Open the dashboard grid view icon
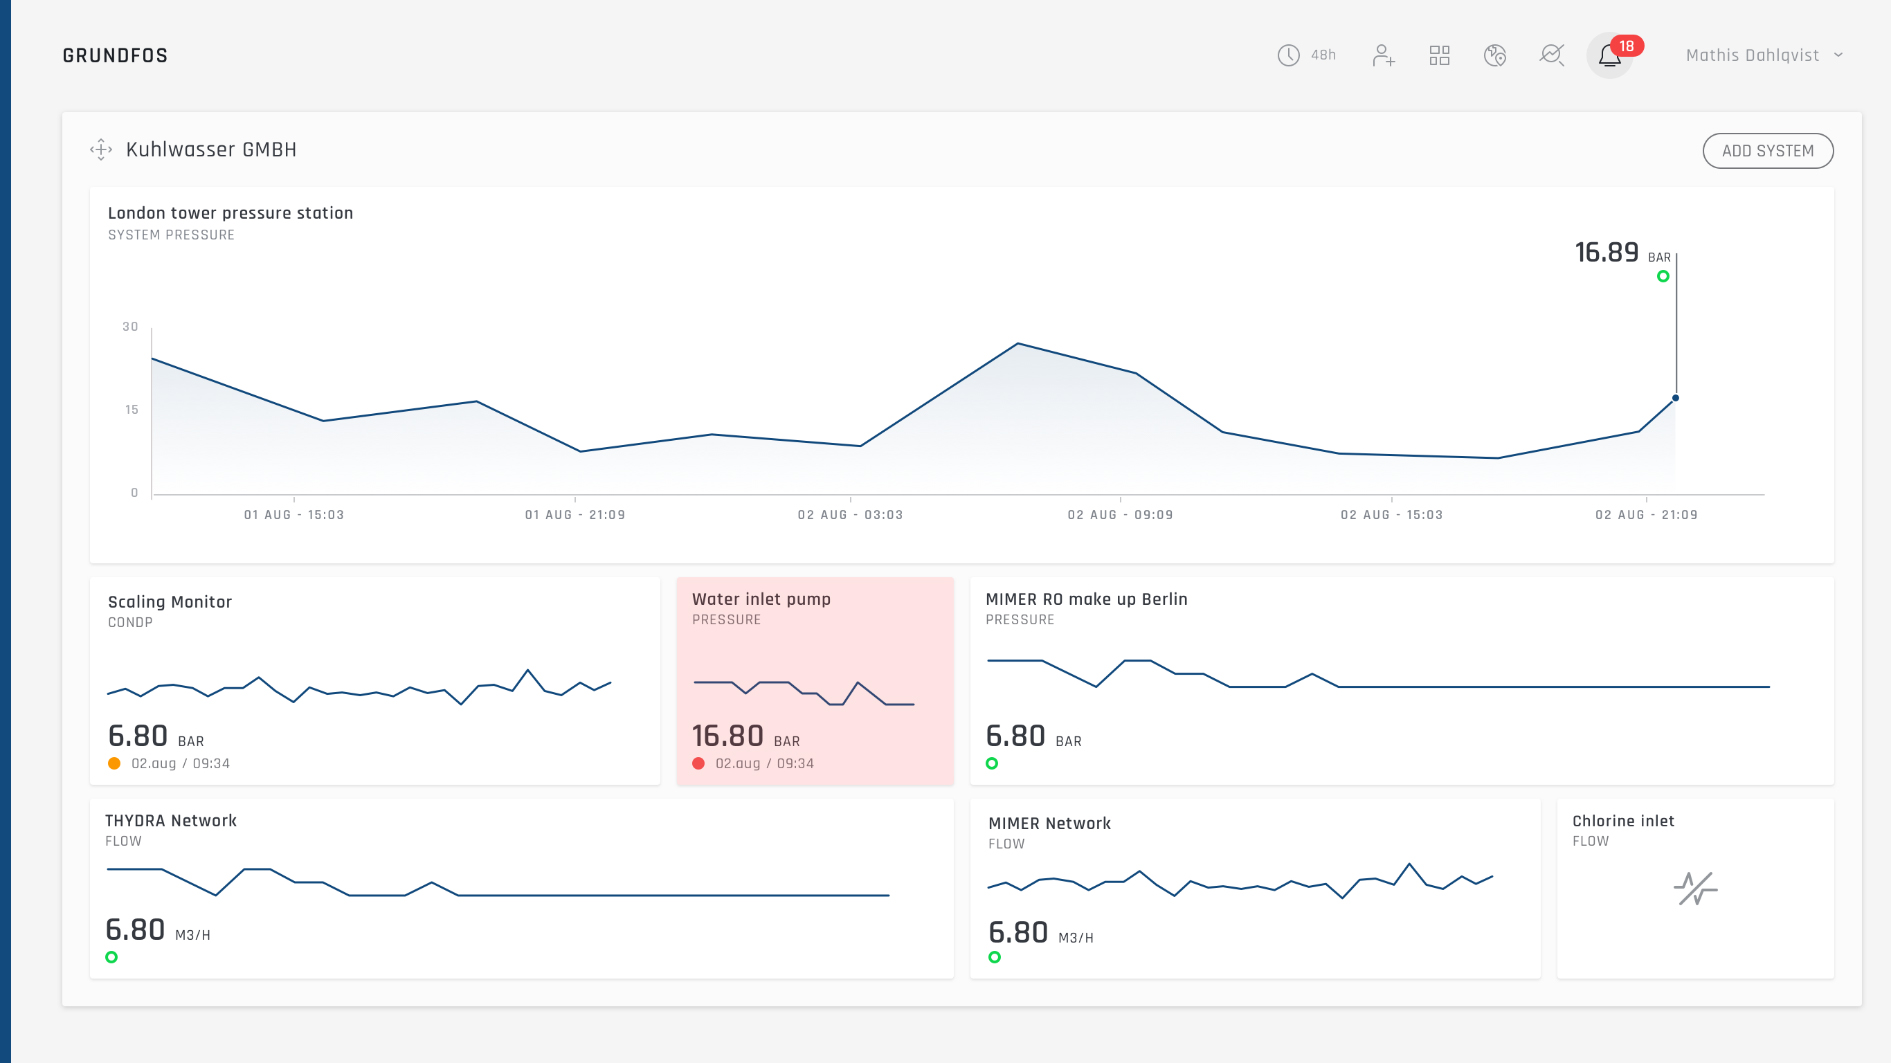 [x=1439, y=55]
